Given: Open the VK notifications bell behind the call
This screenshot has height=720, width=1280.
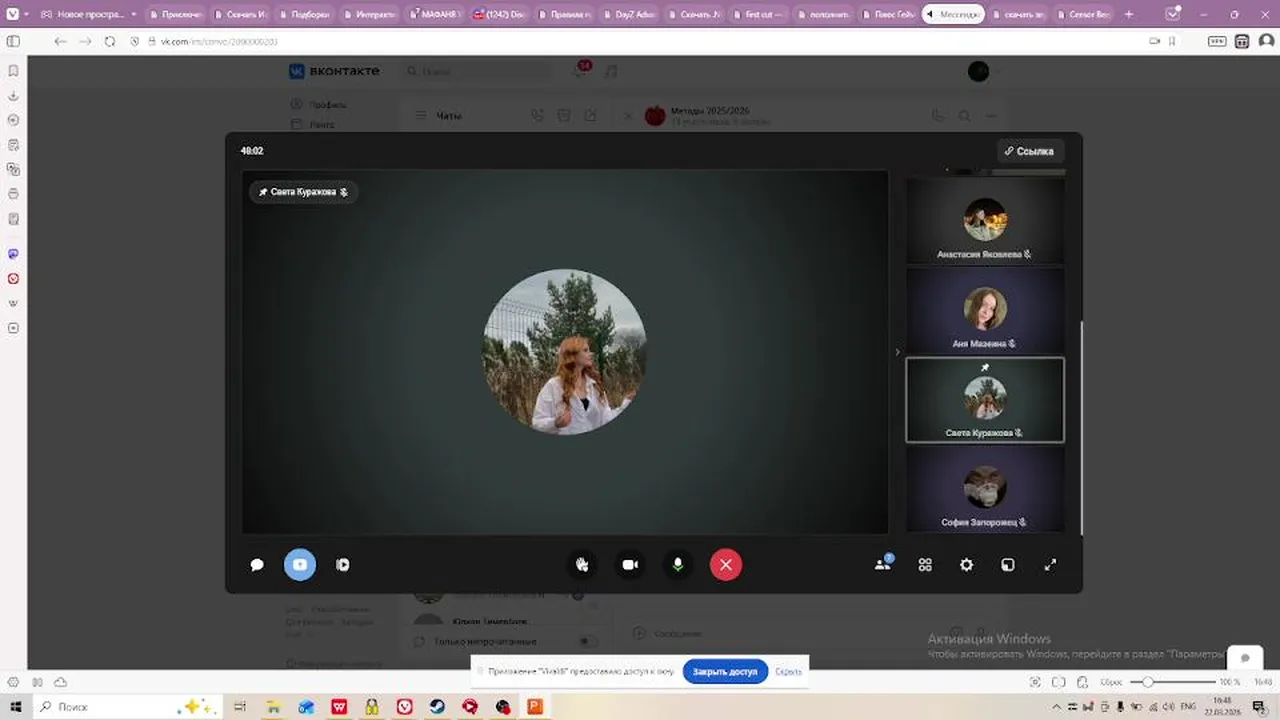Looking at the screenshot, I should (580, 71).
